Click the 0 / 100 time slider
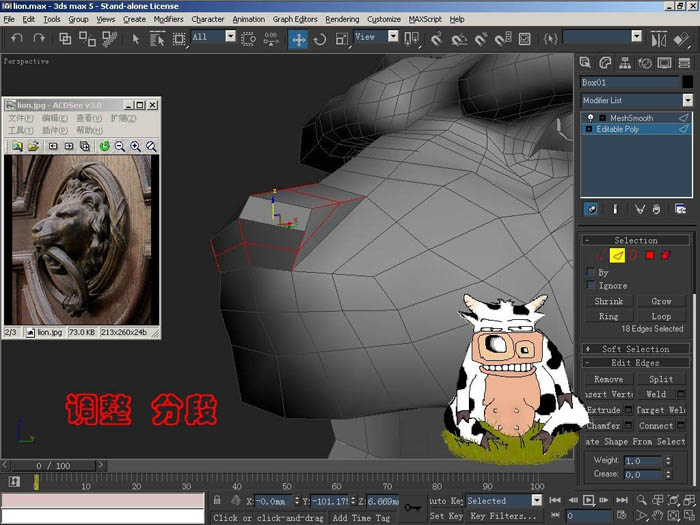 53,466
